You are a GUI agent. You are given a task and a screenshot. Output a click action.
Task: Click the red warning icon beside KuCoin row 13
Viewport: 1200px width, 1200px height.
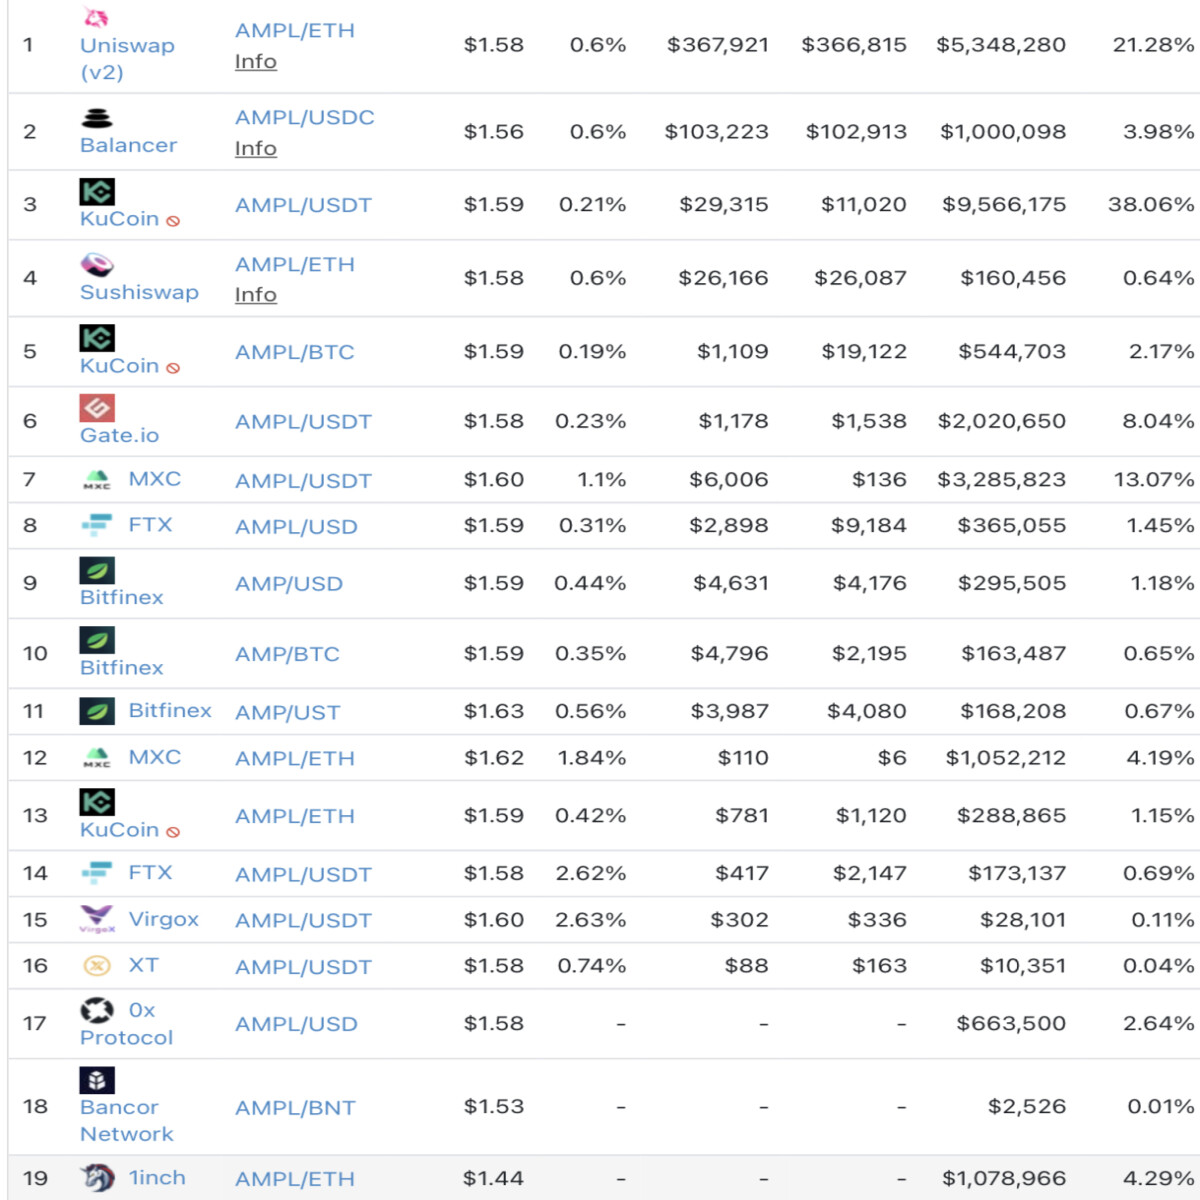173,832
